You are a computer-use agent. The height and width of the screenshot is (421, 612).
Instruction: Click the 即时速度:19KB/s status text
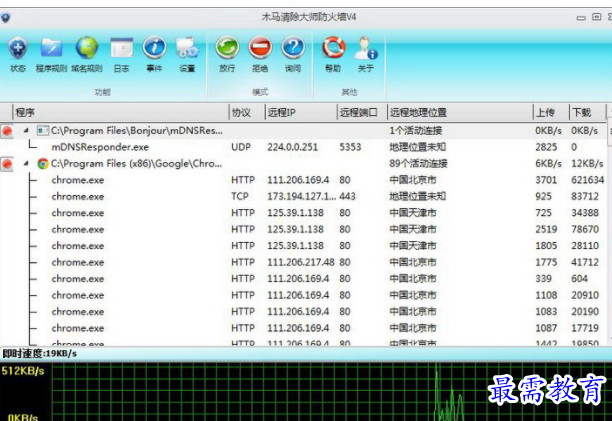click(39, 354)
